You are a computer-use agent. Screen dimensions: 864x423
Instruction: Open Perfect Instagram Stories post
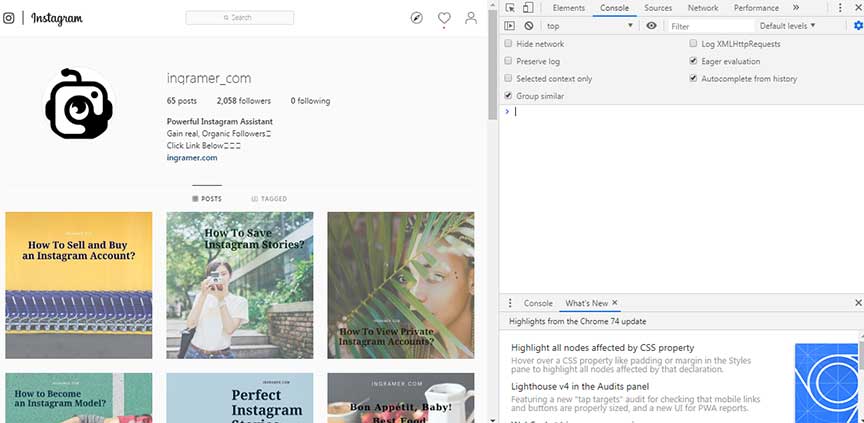tap(240, 398)
